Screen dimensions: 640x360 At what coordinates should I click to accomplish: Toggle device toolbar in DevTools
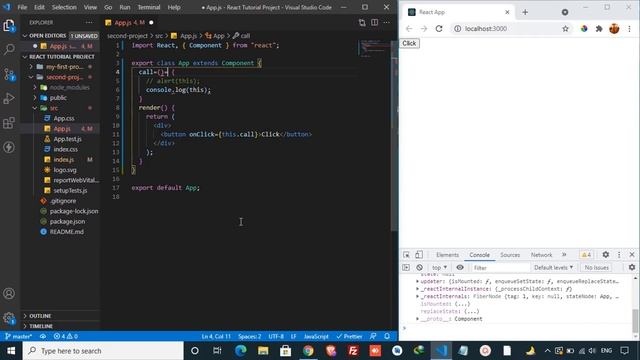[x=419, y=255]
